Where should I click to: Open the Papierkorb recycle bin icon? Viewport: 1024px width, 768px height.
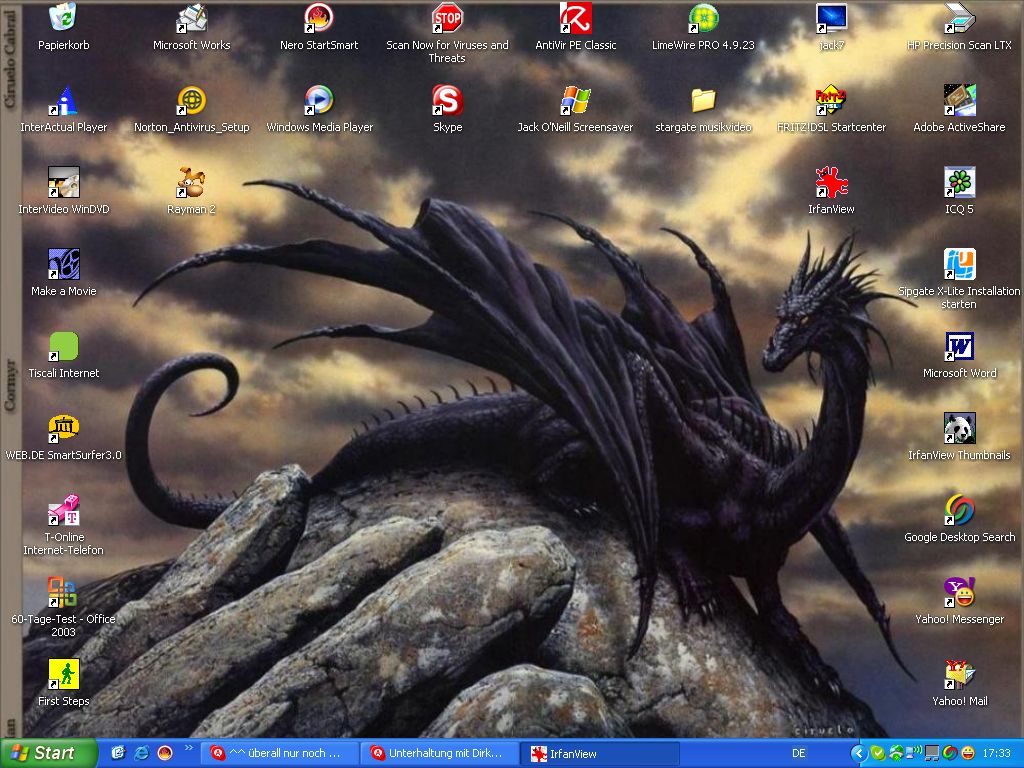pyautogui.click(x=63, y=19)
